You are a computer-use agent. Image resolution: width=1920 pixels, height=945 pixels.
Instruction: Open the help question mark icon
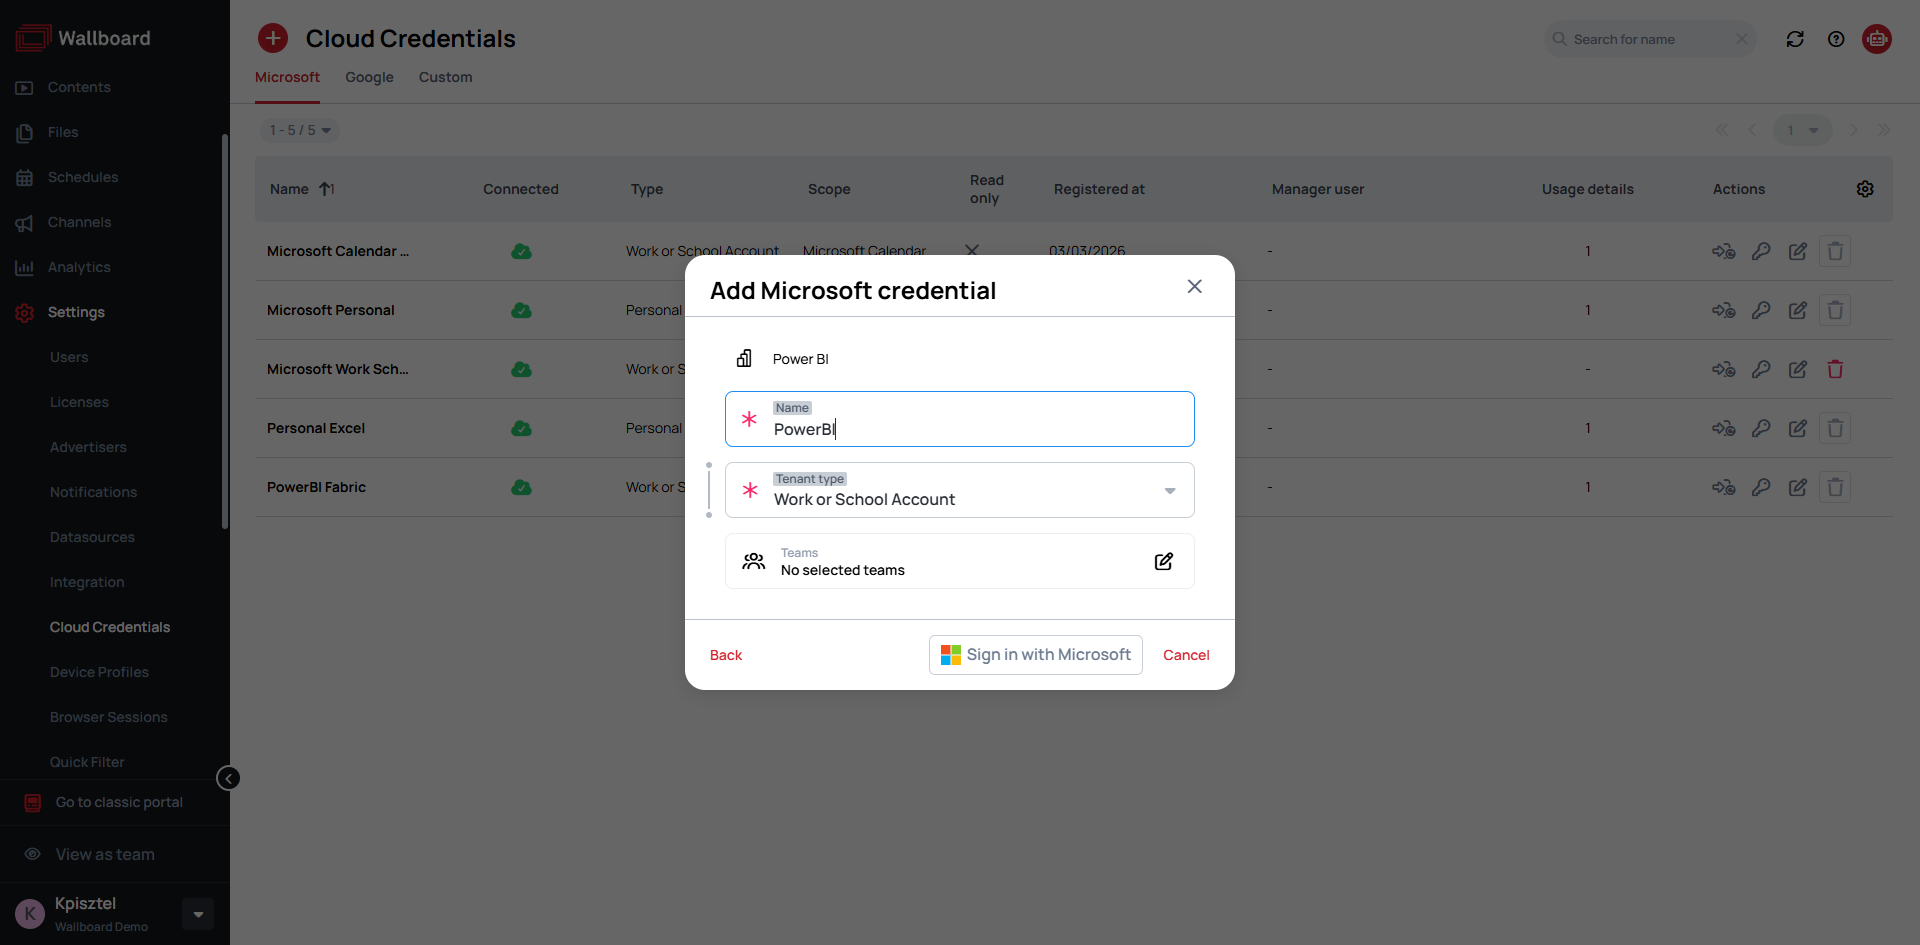pyautogui.click(x=1836, y=39)
